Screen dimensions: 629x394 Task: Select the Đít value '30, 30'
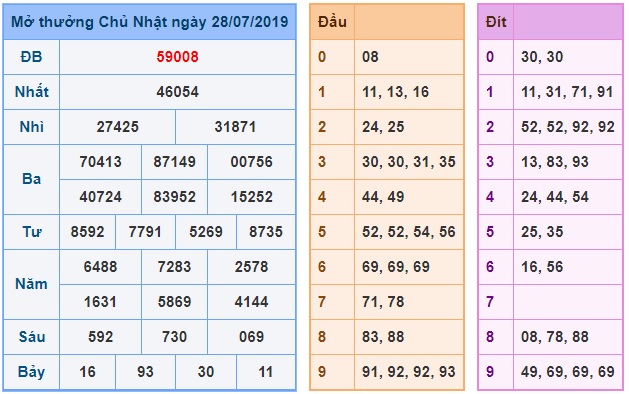542,57
